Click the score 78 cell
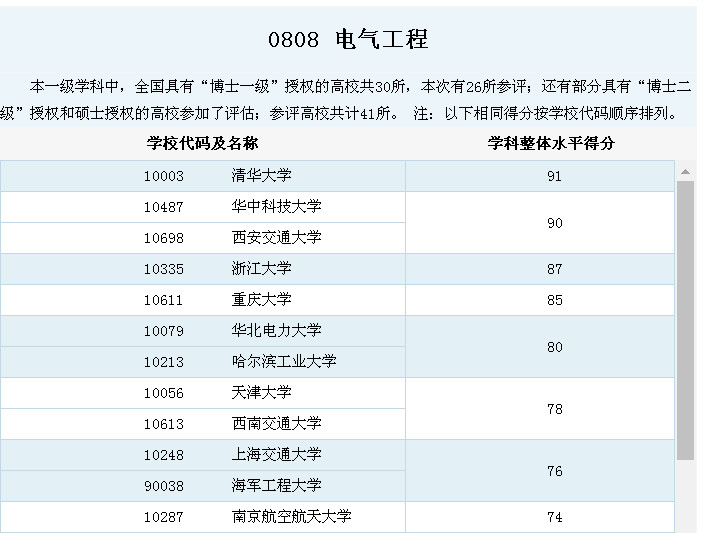 point(540,409)
